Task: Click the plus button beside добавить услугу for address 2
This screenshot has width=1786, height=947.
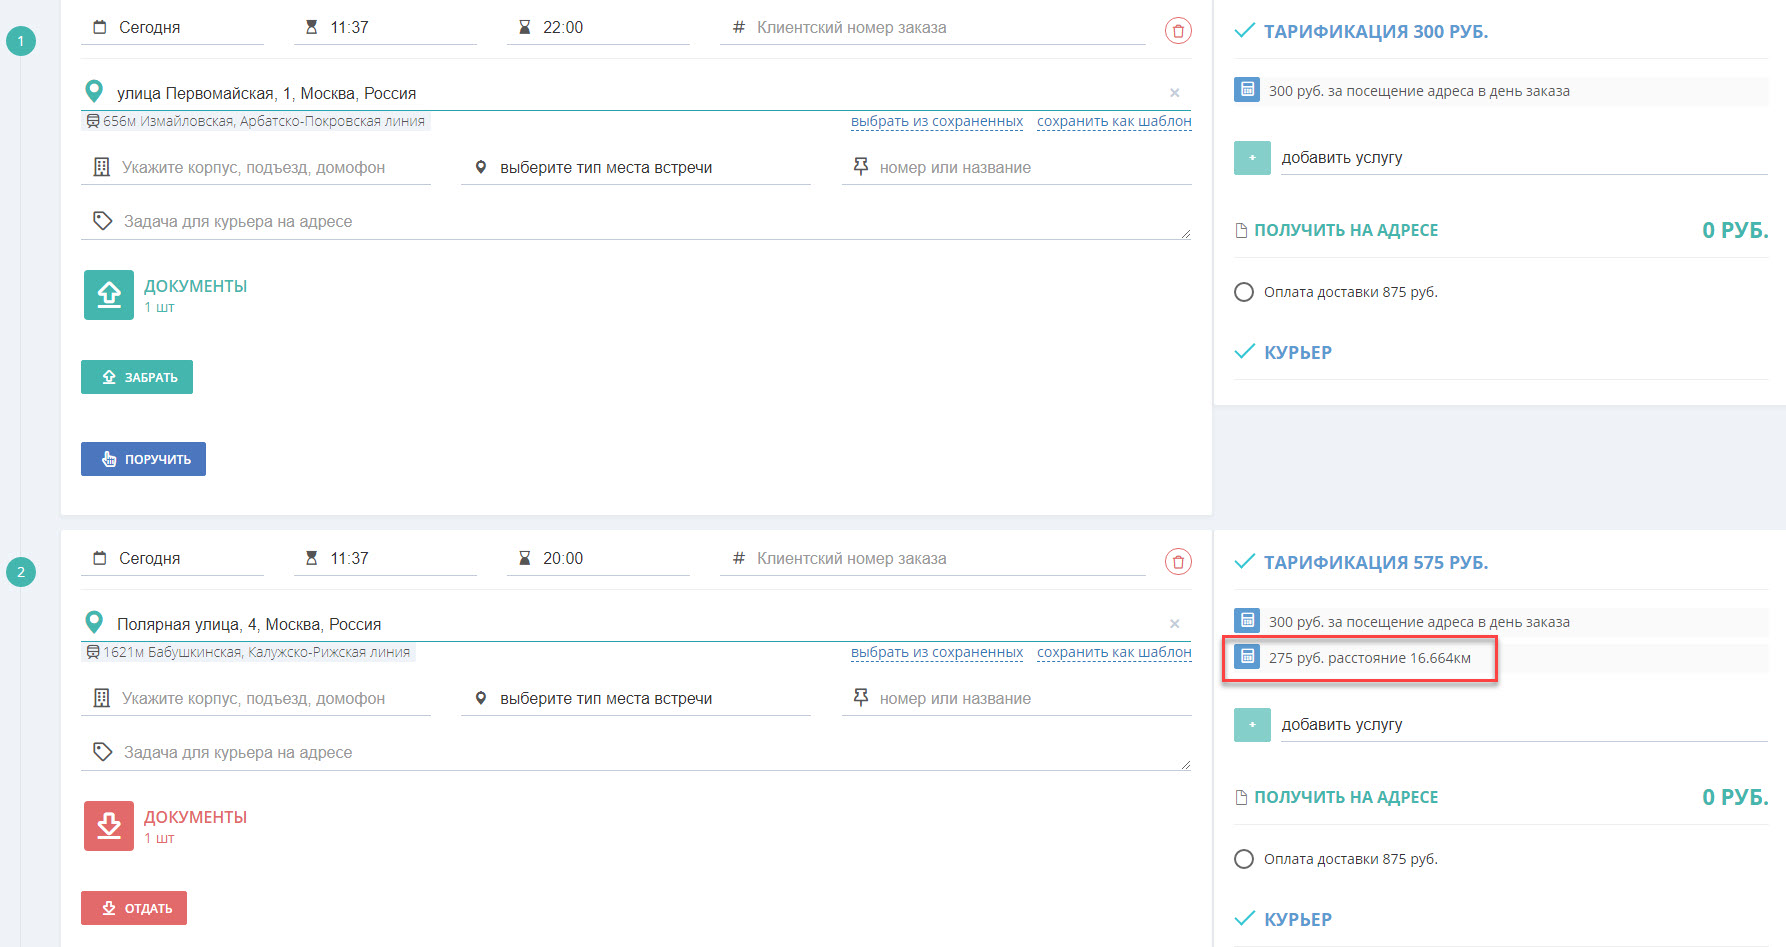Action: (x=1252, y=725)
